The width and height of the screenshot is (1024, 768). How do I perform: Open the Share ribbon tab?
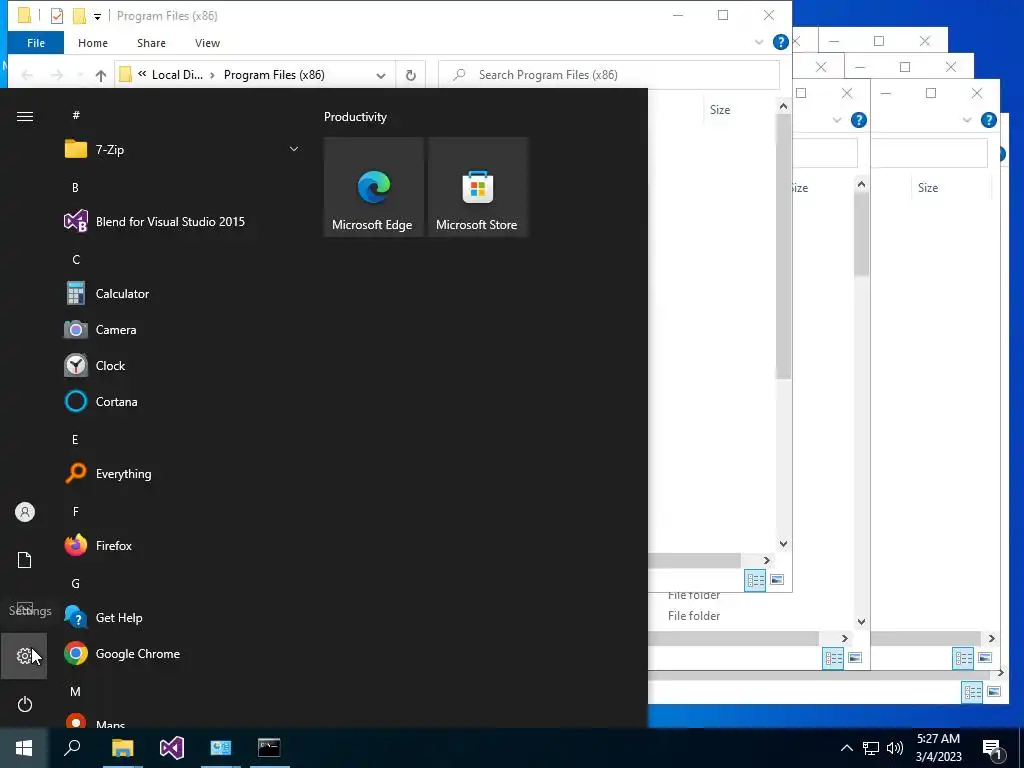[x=151, y=43]
